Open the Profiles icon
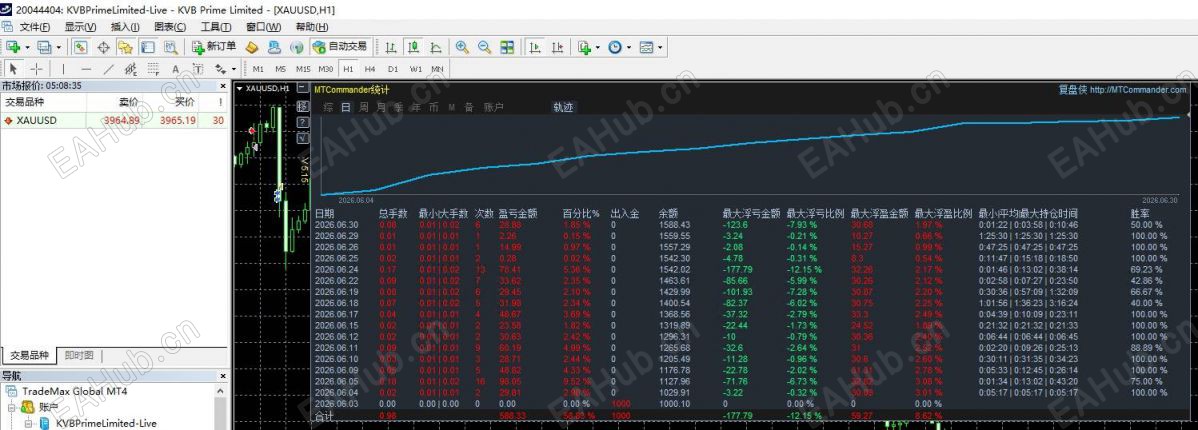The image size is (1198, 430). pyautogui.click(x=44, y=47)
